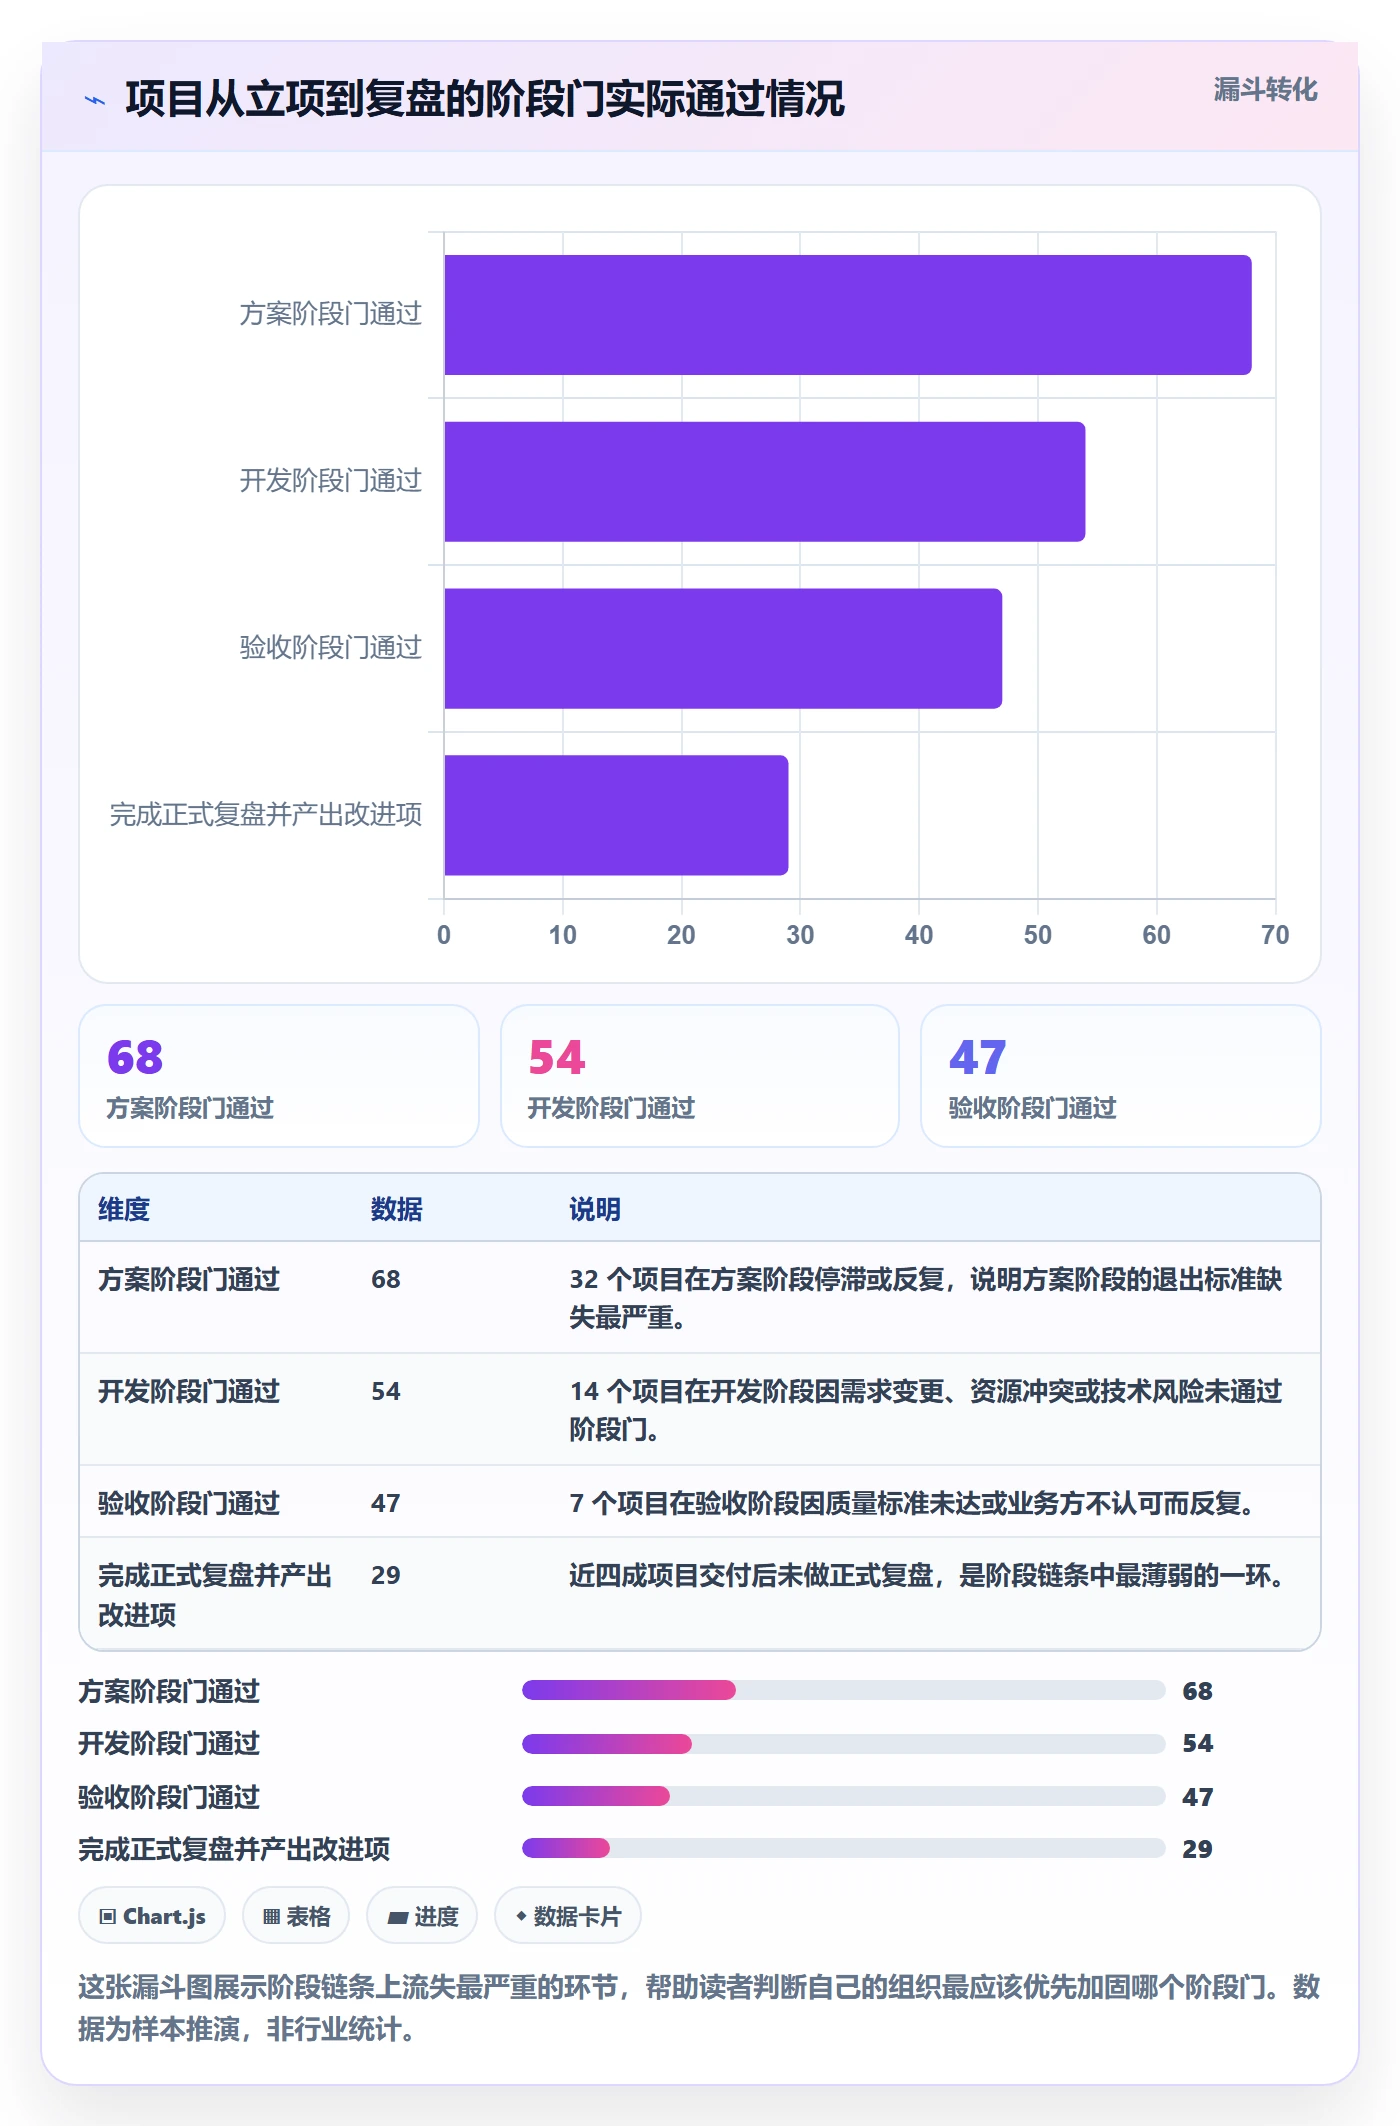
Task: Select the Chart.js chip
Action: pyautogui.click(x=152, y=1916)
